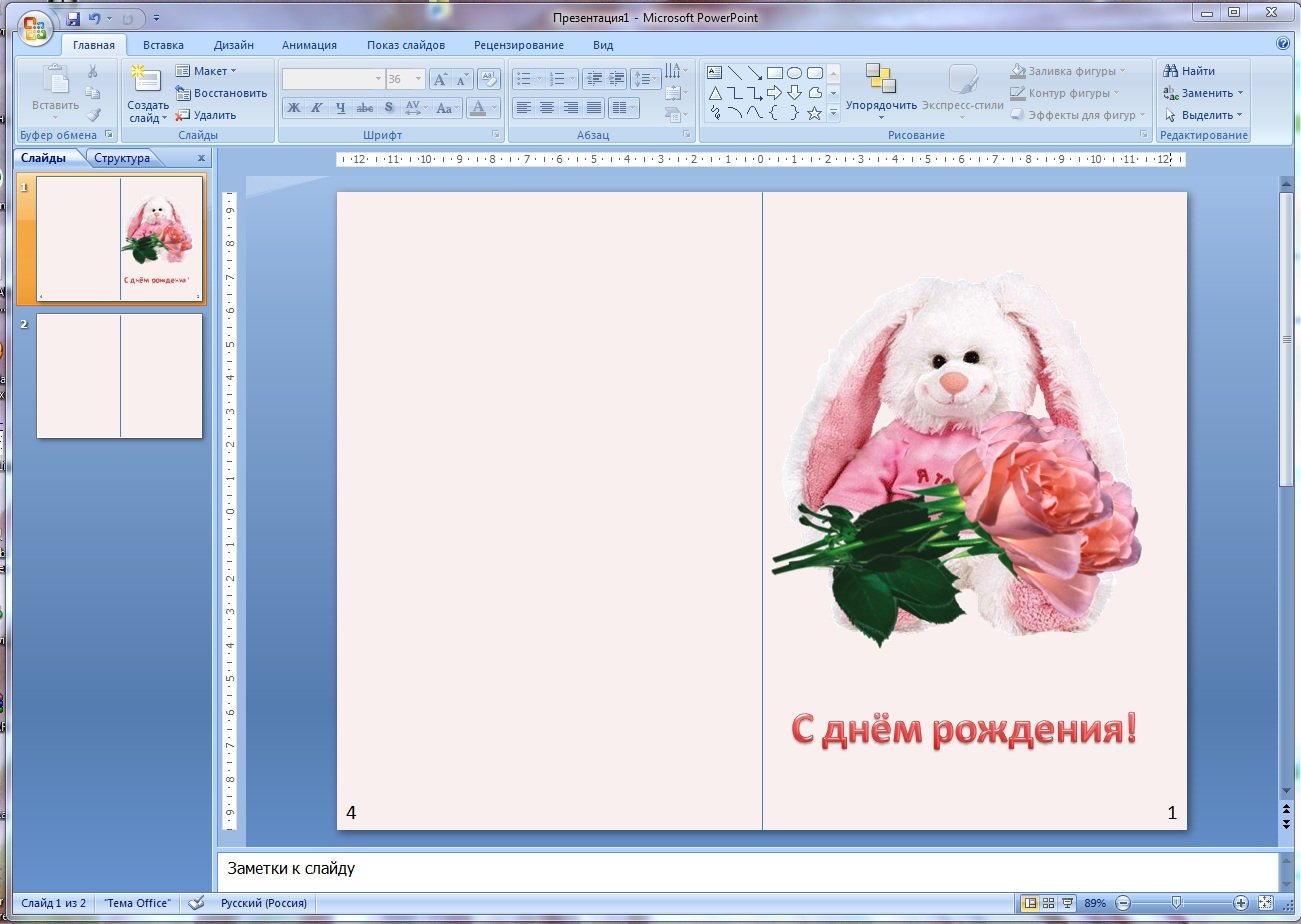The width and height of the screenshot is (1301, 924).
Task: Switch to the Структура outline tab
Action: 122,158
